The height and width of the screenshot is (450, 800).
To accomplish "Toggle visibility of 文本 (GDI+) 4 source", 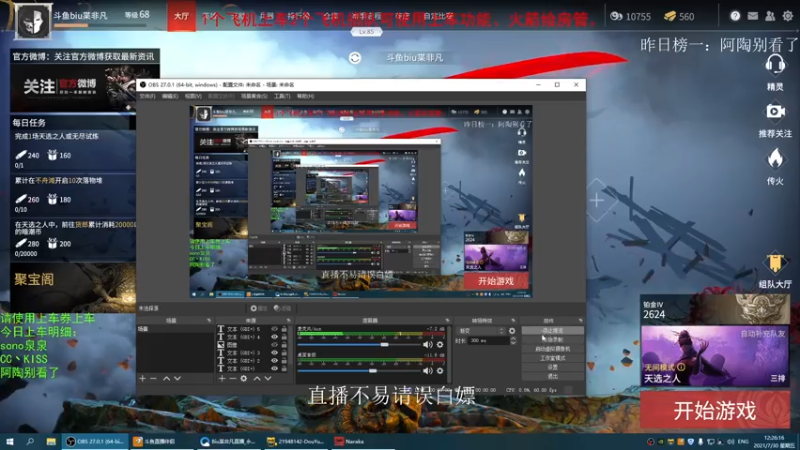I will pos(274,337).
